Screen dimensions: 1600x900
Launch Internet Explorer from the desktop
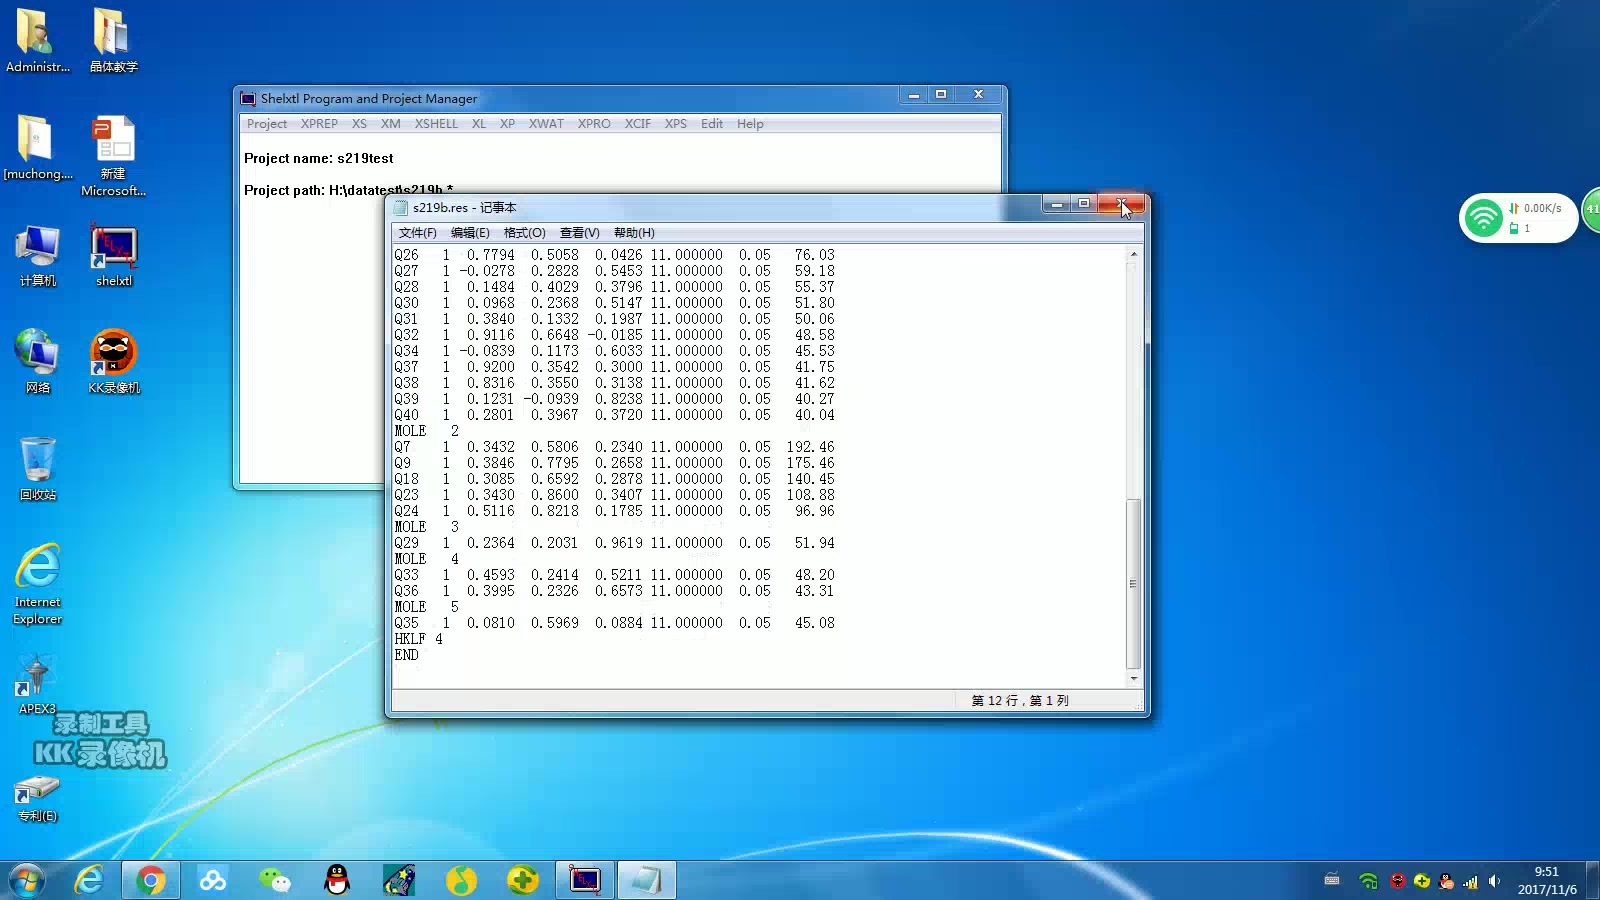point(37,584)
